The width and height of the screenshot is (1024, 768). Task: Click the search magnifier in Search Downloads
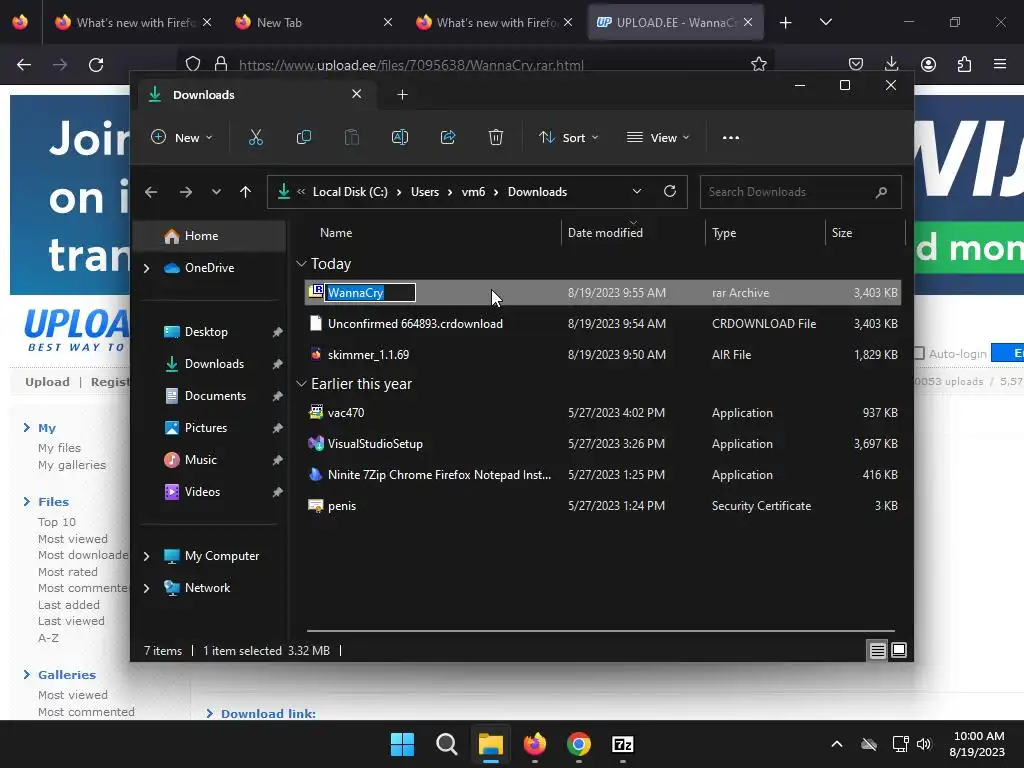881,192
